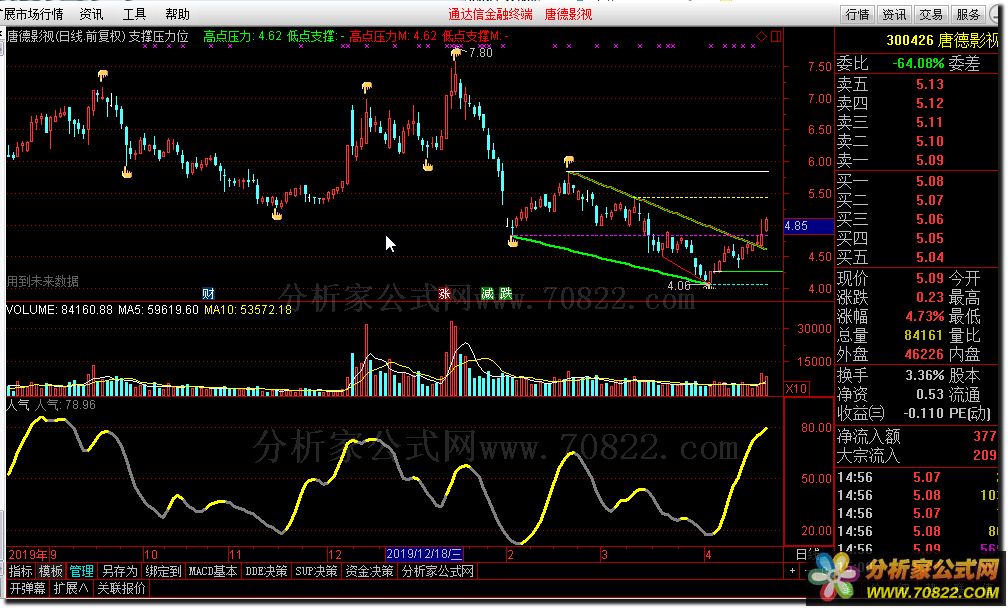Click the 换手 3.36% value
Screen dimensions: 1008x608
coord(924,375)
